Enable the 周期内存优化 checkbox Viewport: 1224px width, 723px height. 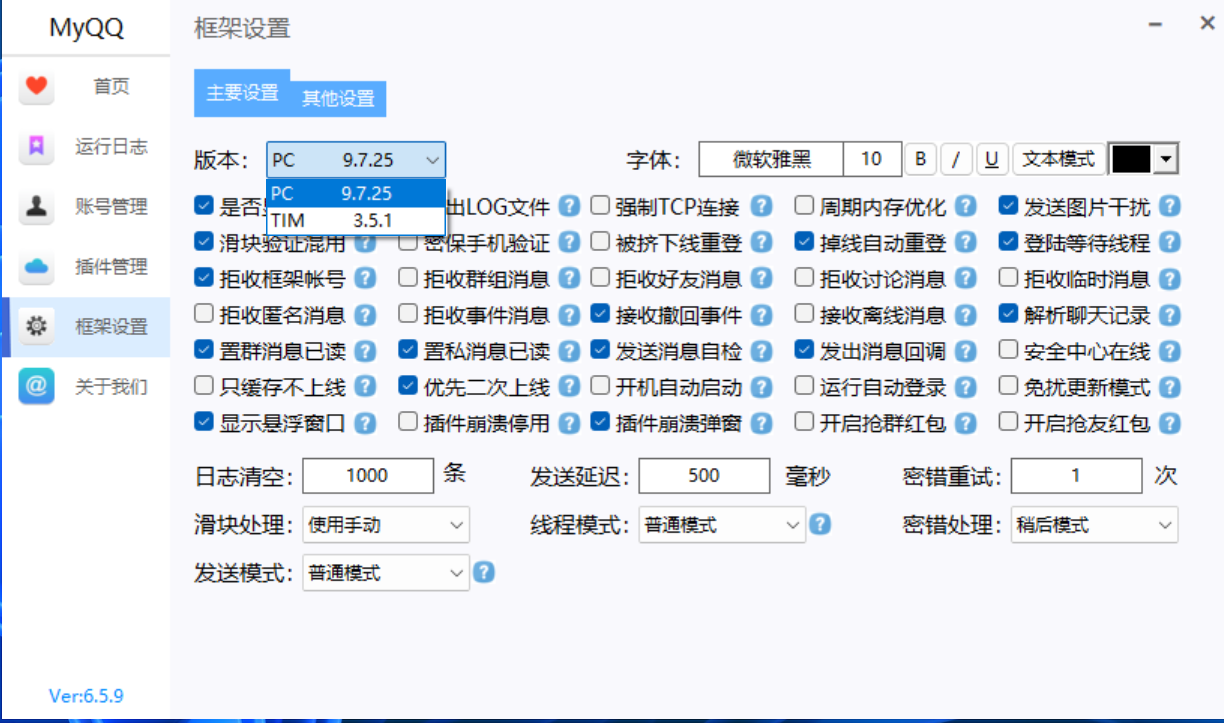click(805, 206)
